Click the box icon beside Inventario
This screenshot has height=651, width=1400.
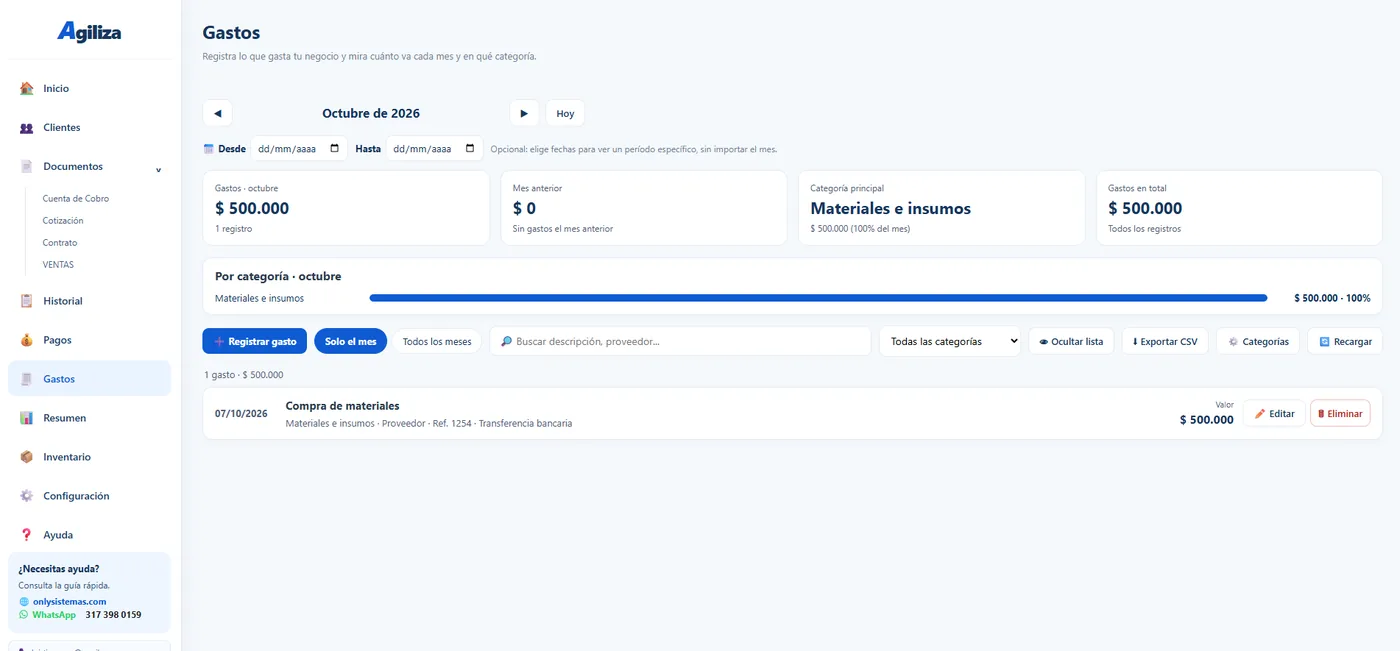[27, 457]
